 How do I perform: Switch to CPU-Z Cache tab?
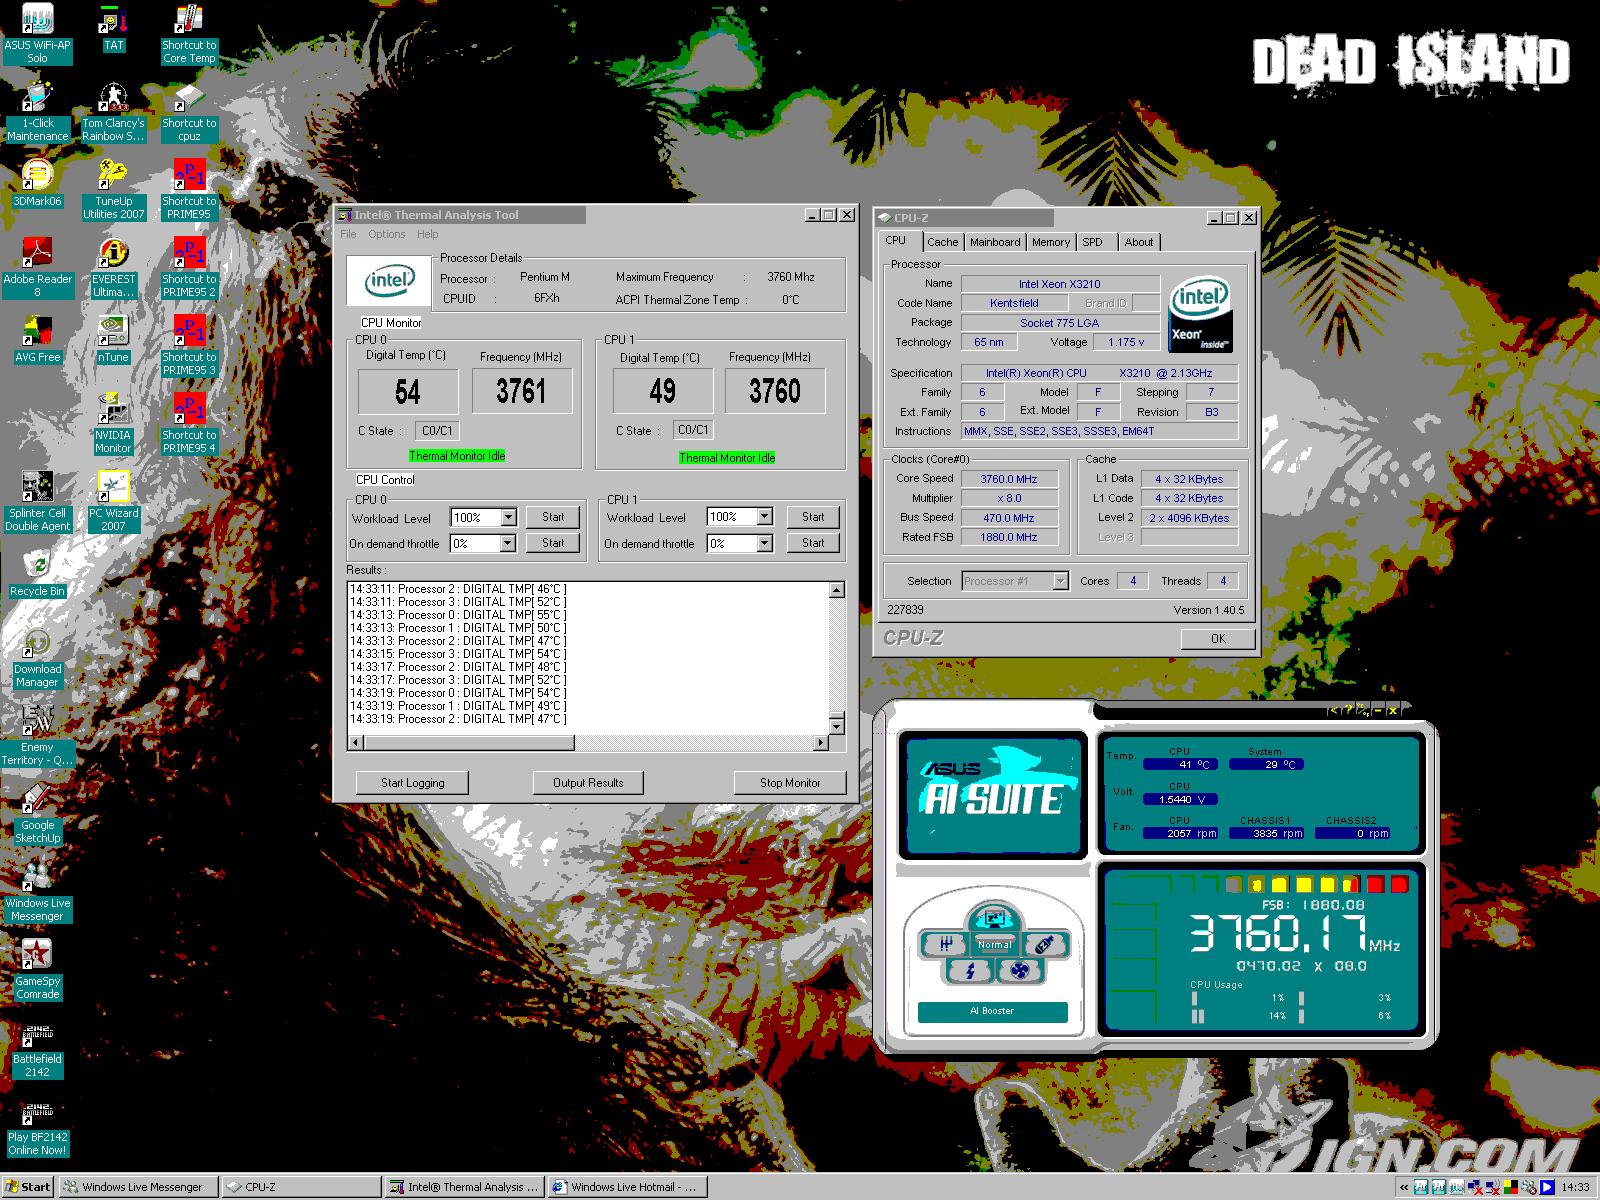pos(942,242)
